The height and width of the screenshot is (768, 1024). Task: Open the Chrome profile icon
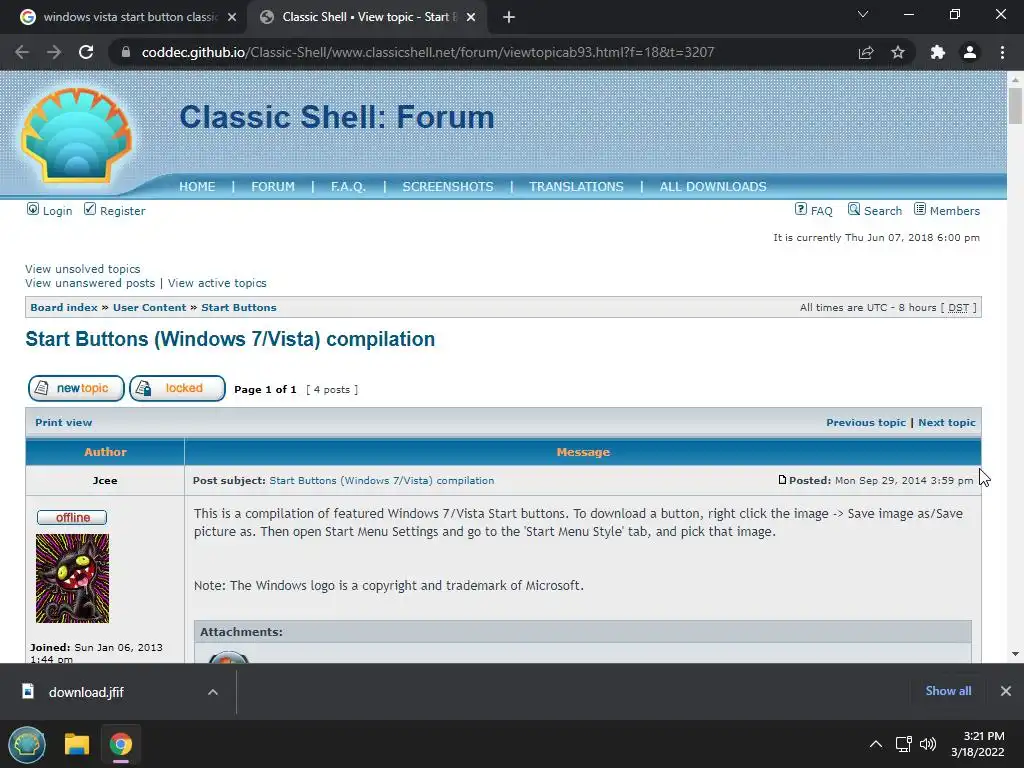(x=970, y=52)
